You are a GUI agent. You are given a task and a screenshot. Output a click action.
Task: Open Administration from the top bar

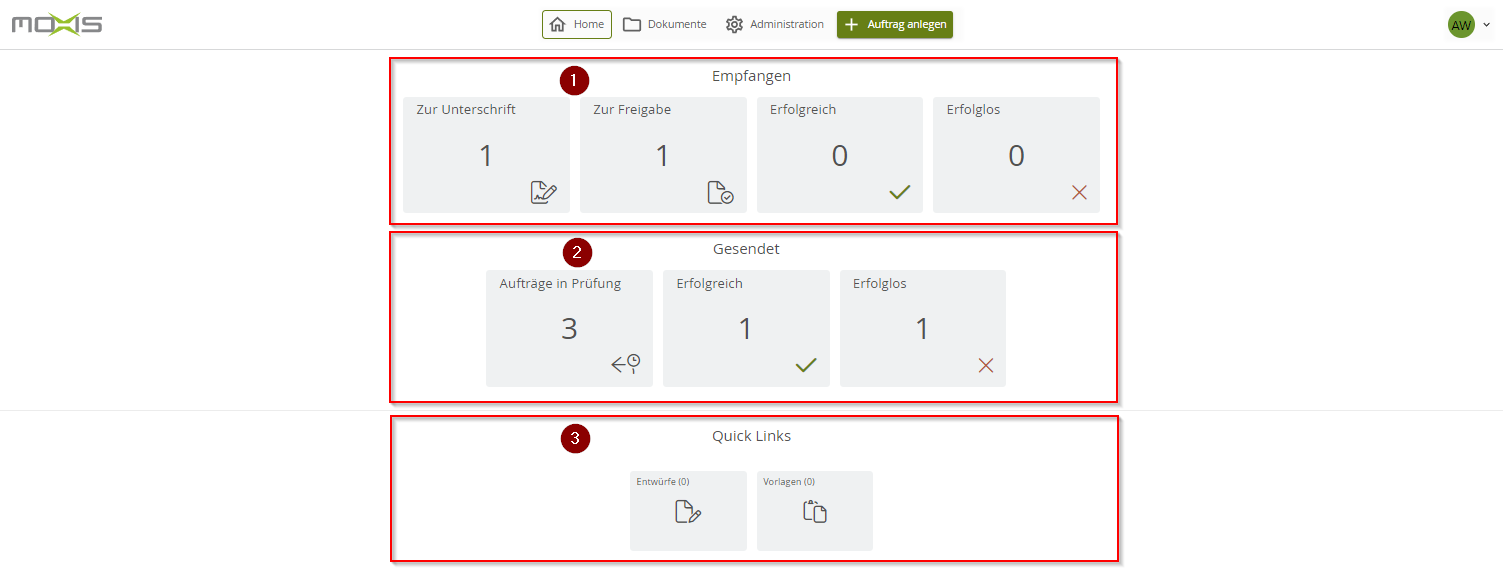[775, 24]
